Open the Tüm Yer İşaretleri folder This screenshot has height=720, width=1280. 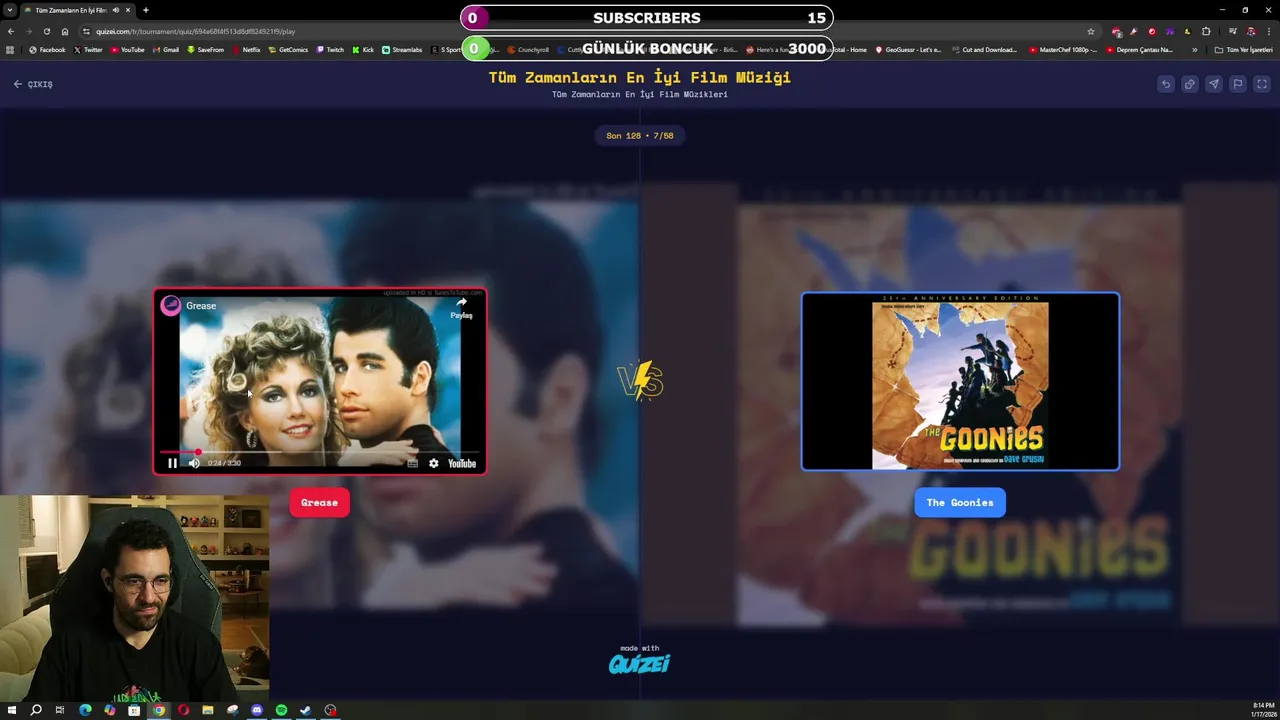[x=1243, y=49]
